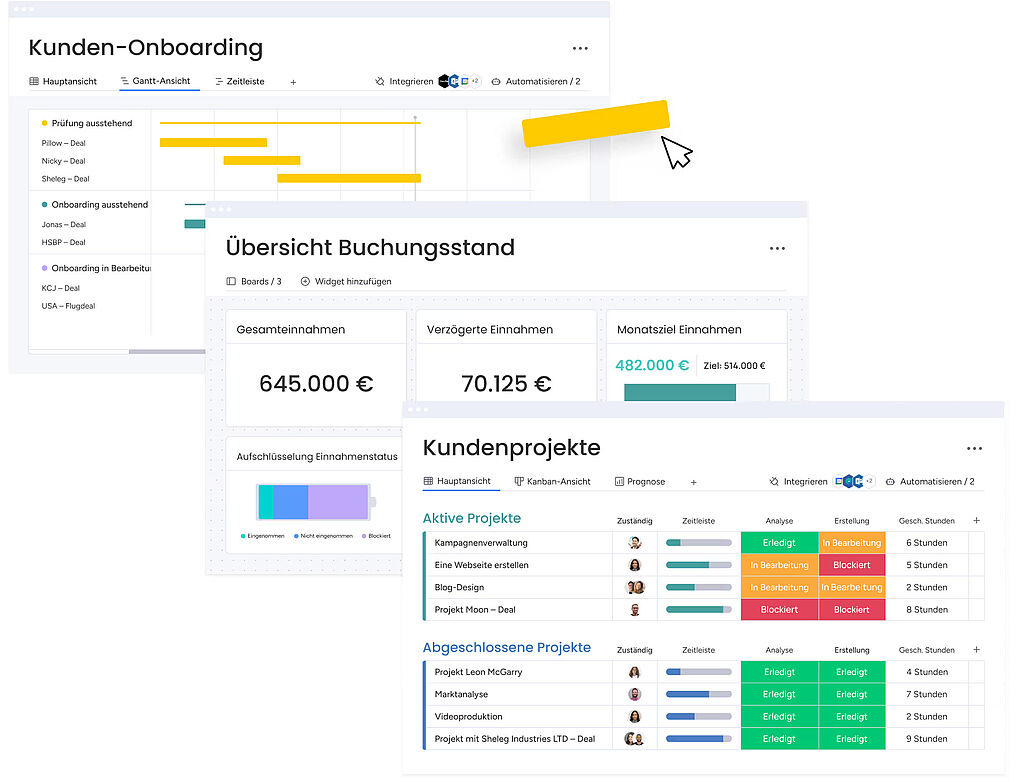Click assignee avatar for Kampagnenverwaltung
Viewport: 1020px width, 782px height.
[x=634, y=543]
